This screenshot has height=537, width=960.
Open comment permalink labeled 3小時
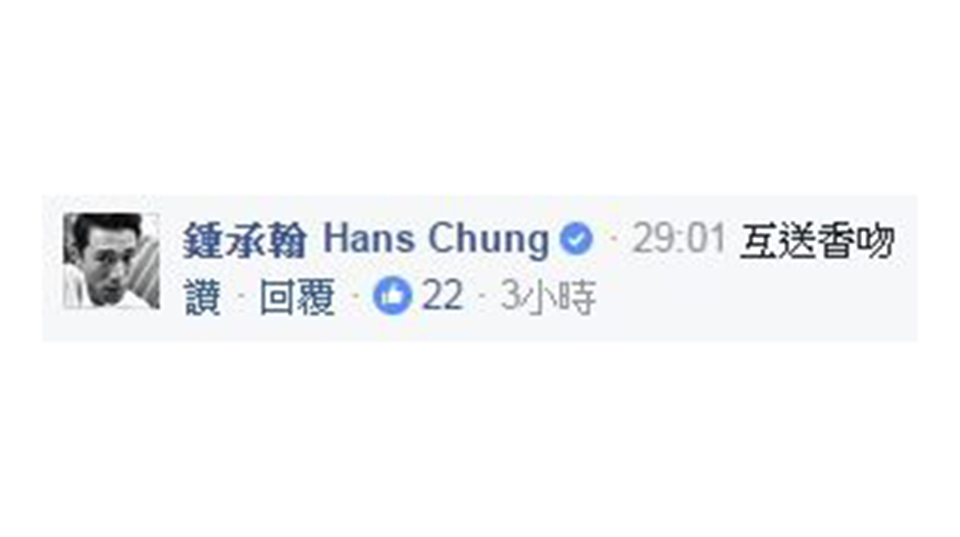pyautogui.click(x=548, y=297)
